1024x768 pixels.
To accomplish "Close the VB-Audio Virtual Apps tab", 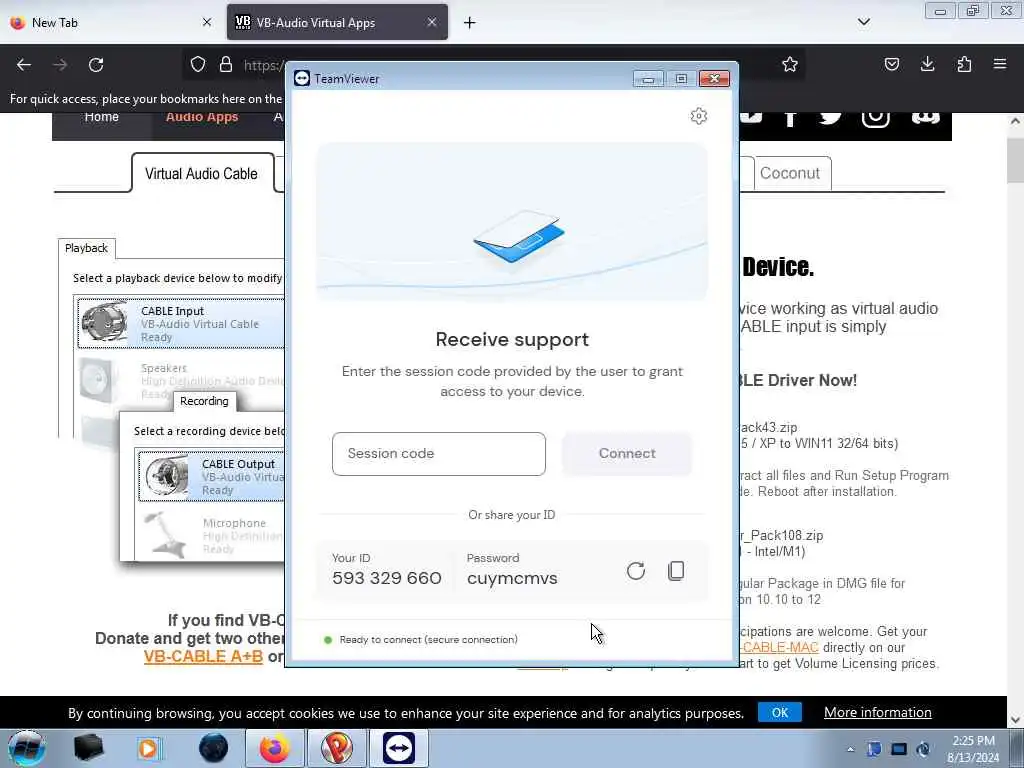I will click(x=432, y=23).
